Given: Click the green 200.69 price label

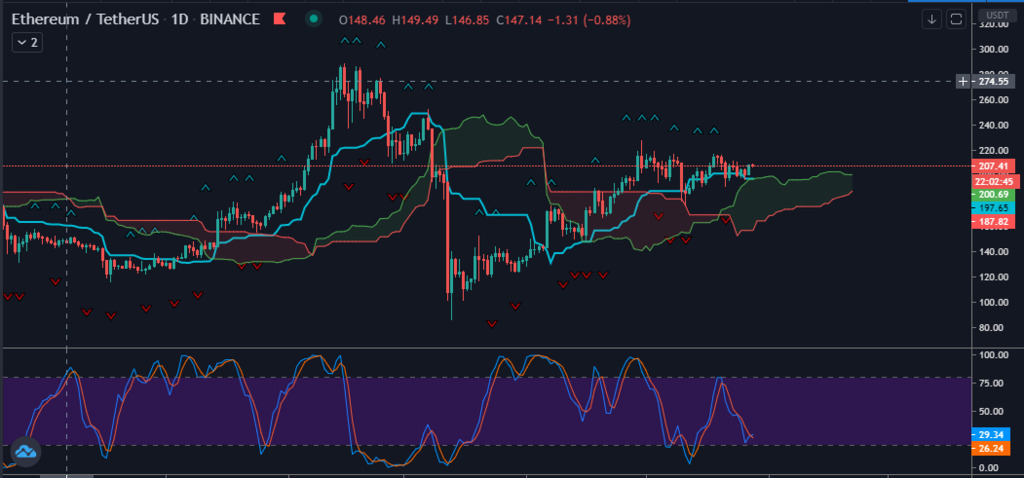Looking at the screenshot, I should pos(996,193).
